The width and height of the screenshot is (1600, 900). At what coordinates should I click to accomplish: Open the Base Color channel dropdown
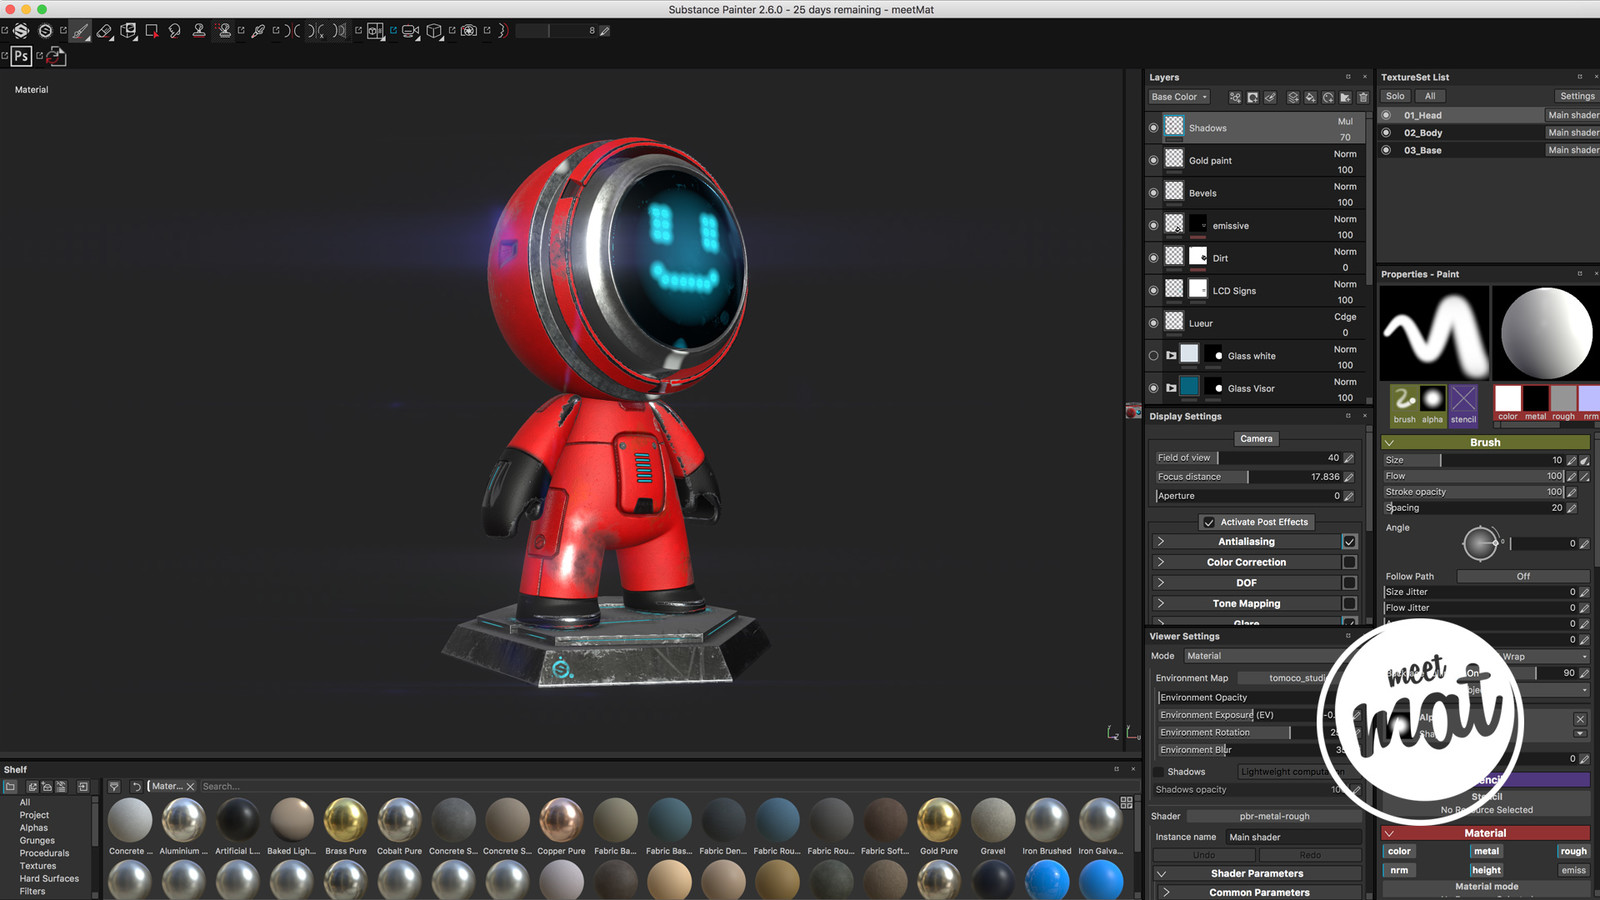[1180, 97]
